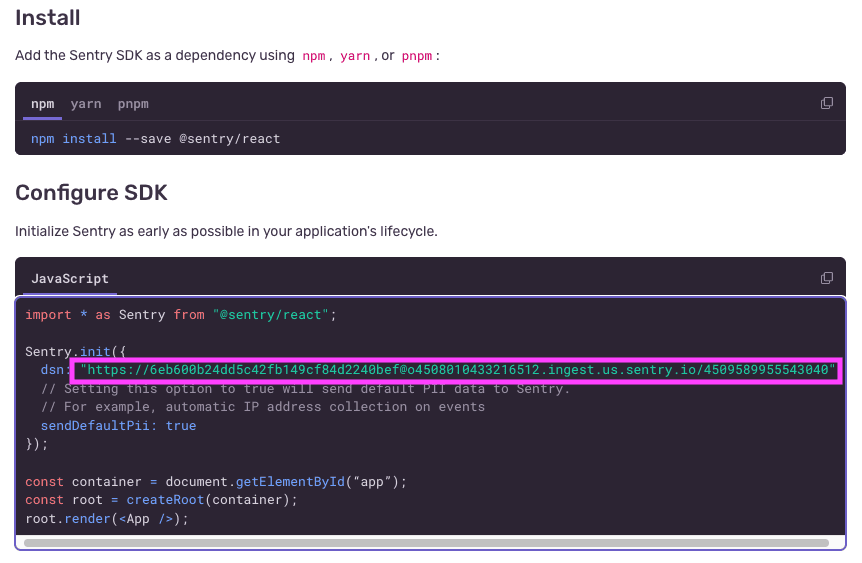Select the JavaScript tab

70,279
